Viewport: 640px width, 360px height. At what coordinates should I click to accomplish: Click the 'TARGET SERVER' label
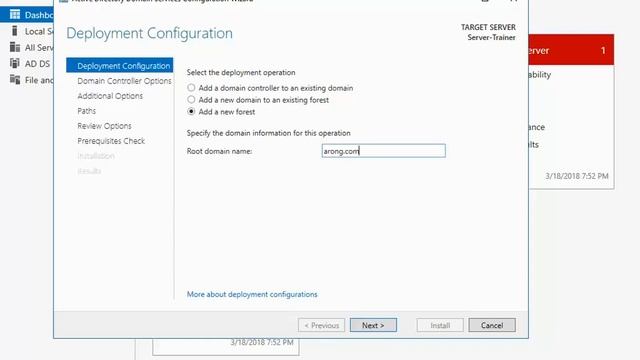click(488, 27)
